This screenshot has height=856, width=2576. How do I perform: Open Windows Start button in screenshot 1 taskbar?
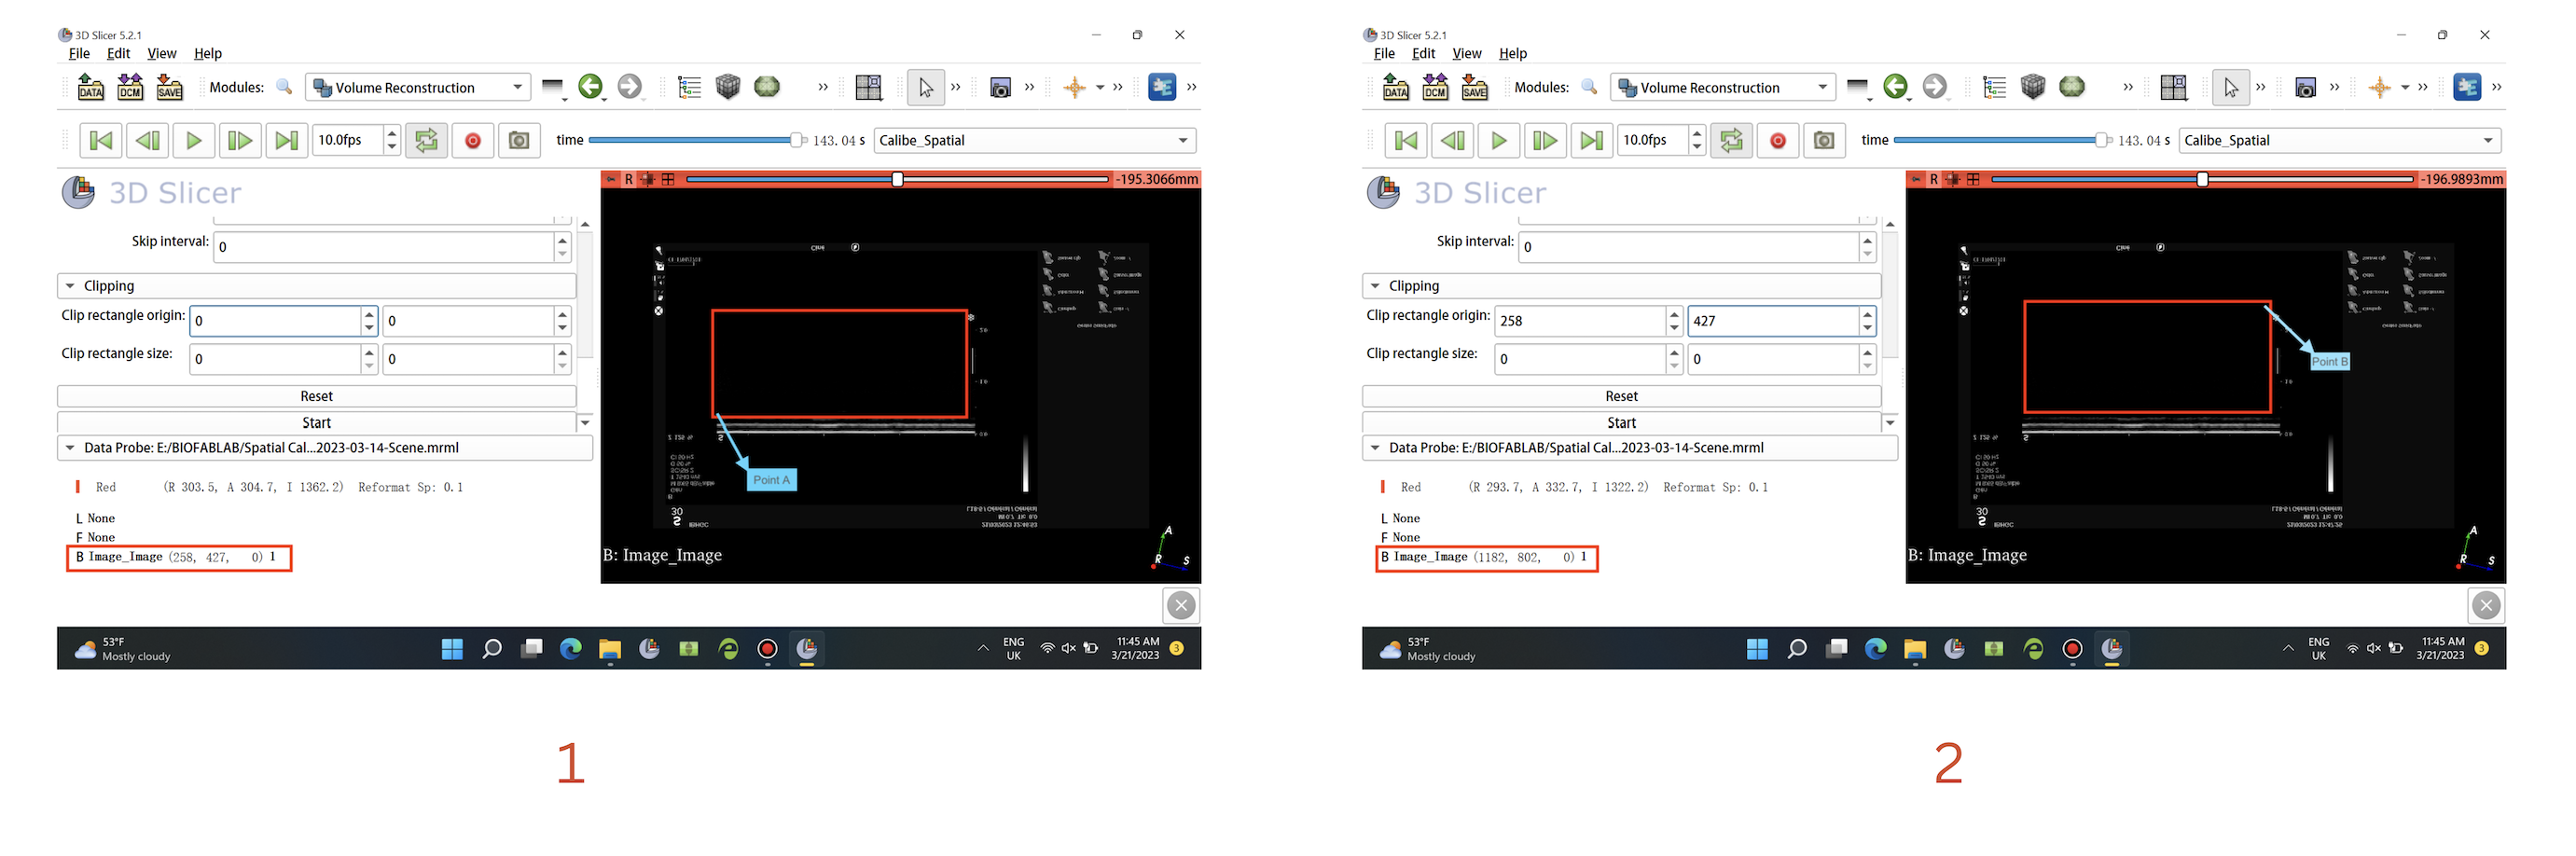[x=452, y=650]
